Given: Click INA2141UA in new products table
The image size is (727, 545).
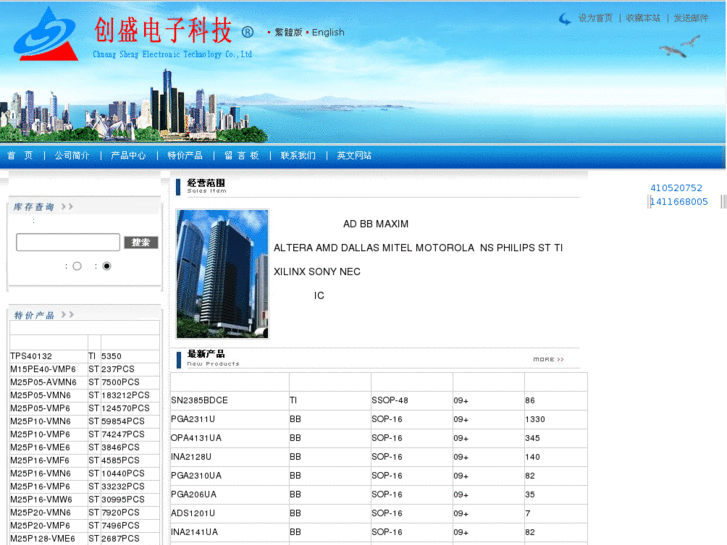Looking at the screenshot, I should click(194, 532).
